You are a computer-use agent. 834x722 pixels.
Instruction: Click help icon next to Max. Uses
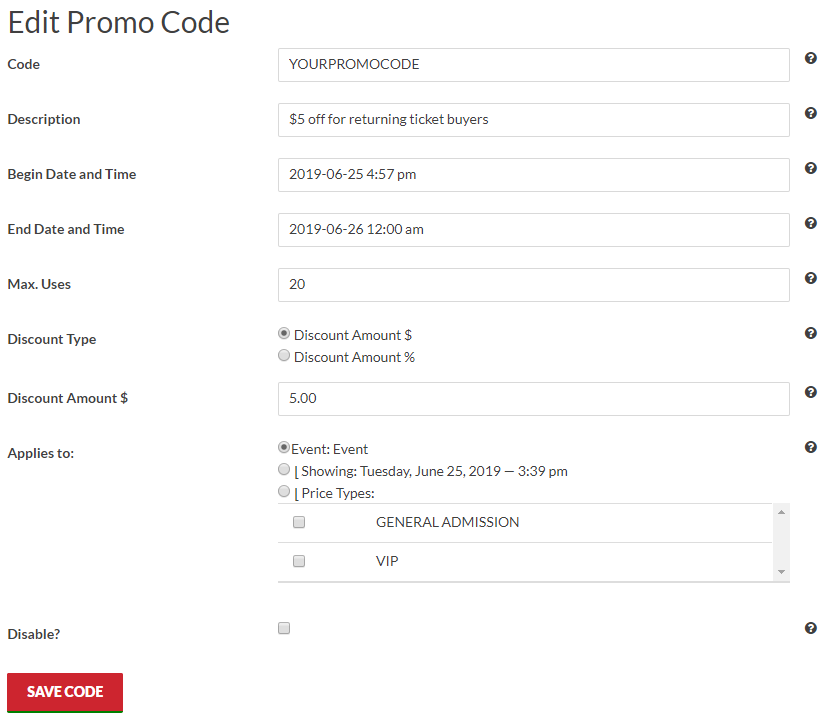(x=810, y=278)
